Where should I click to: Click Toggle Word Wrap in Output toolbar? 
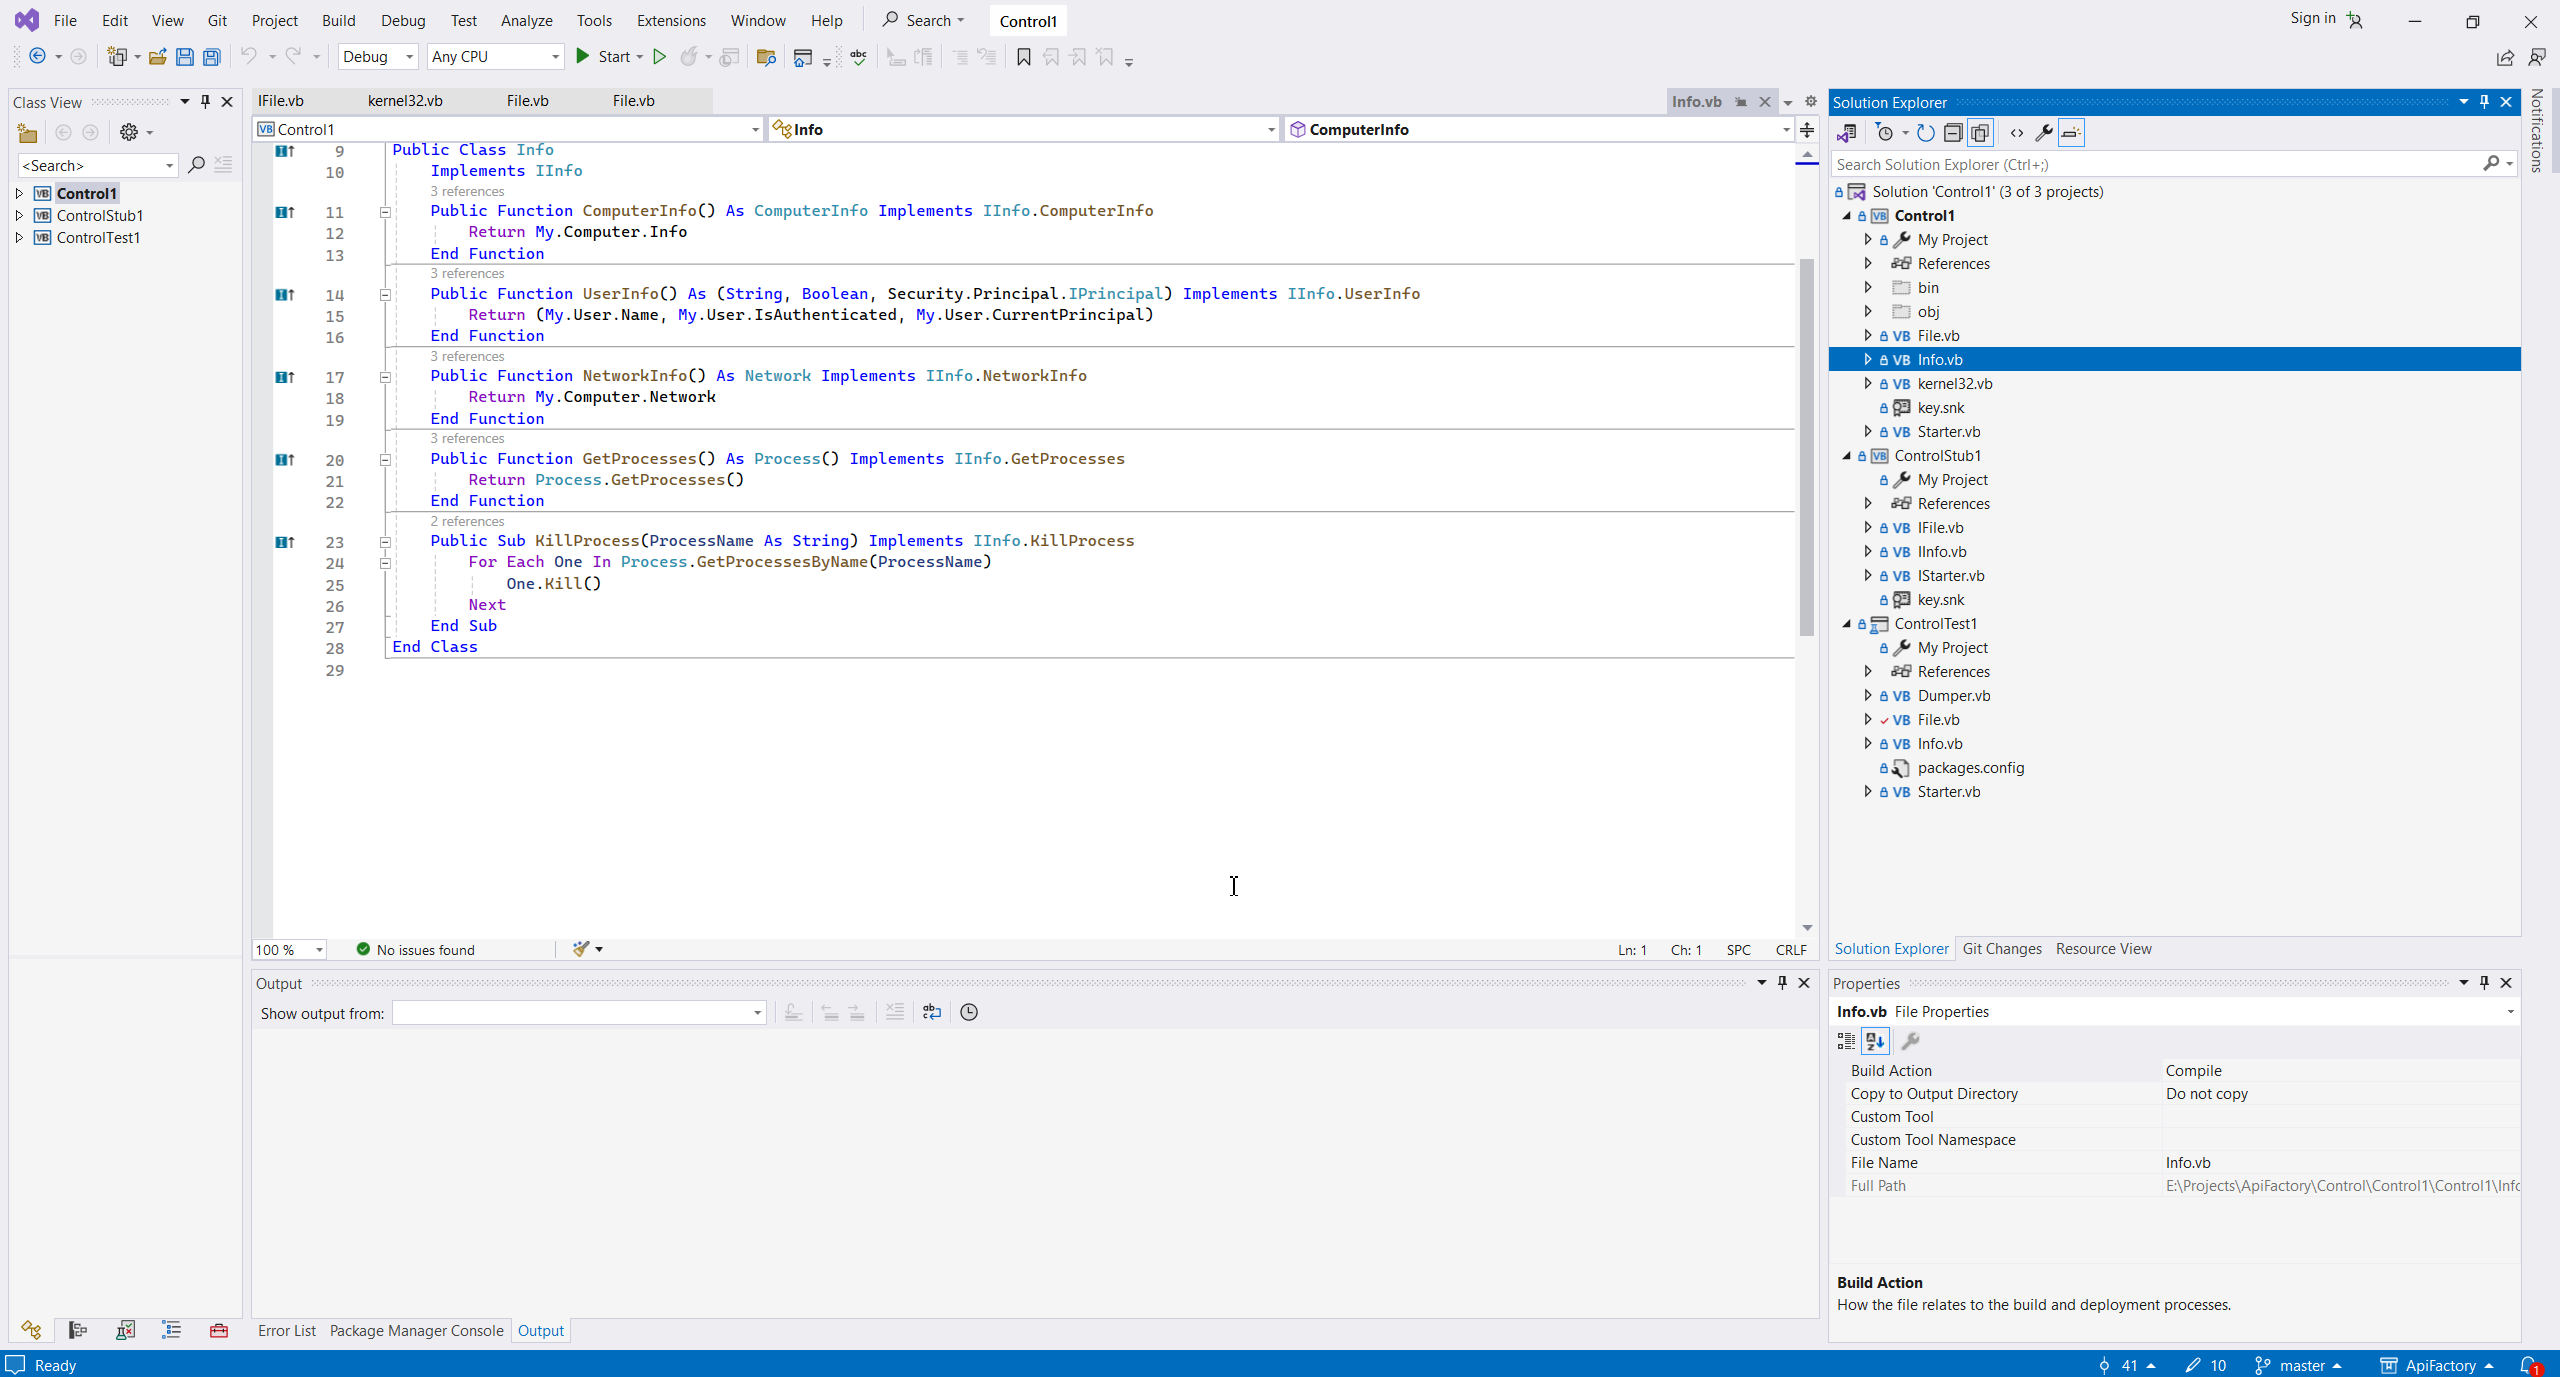coord(932,1013)
